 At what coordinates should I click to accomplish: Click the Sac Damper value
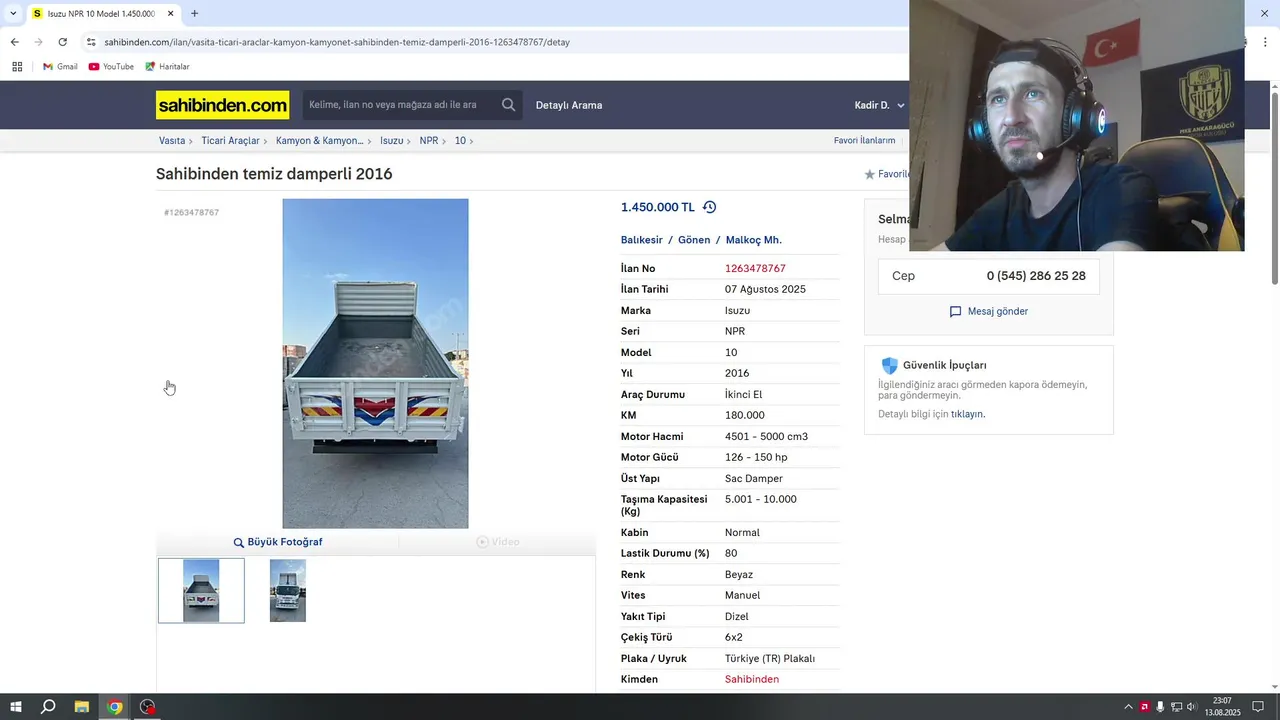tap(754, 479)
